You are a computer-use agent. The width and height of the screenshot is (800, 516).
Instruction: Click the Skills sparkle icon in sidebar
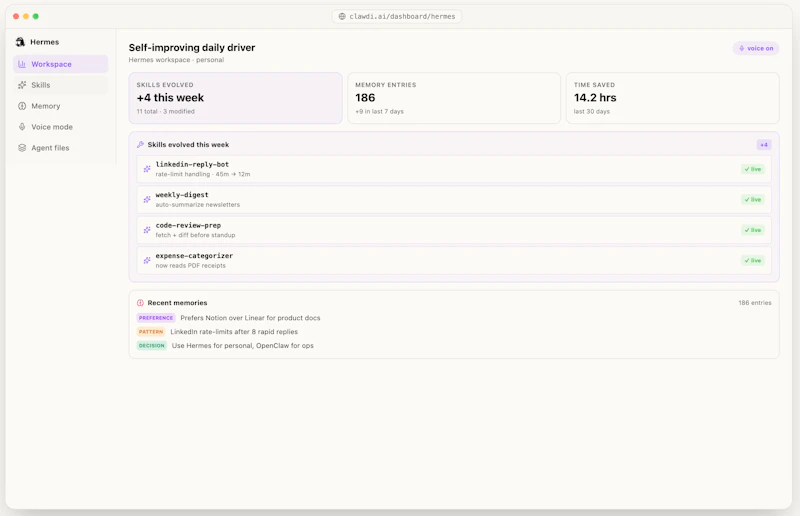pos(22,85)
